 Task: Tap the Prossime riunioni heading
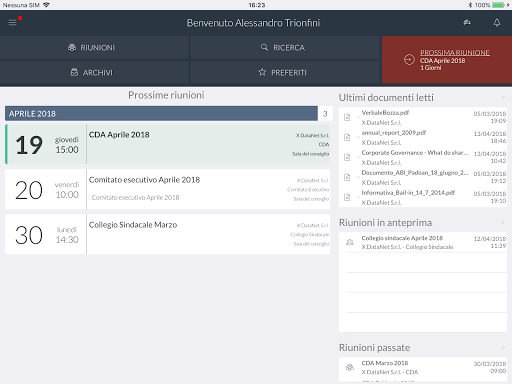(x=166, y=95)
